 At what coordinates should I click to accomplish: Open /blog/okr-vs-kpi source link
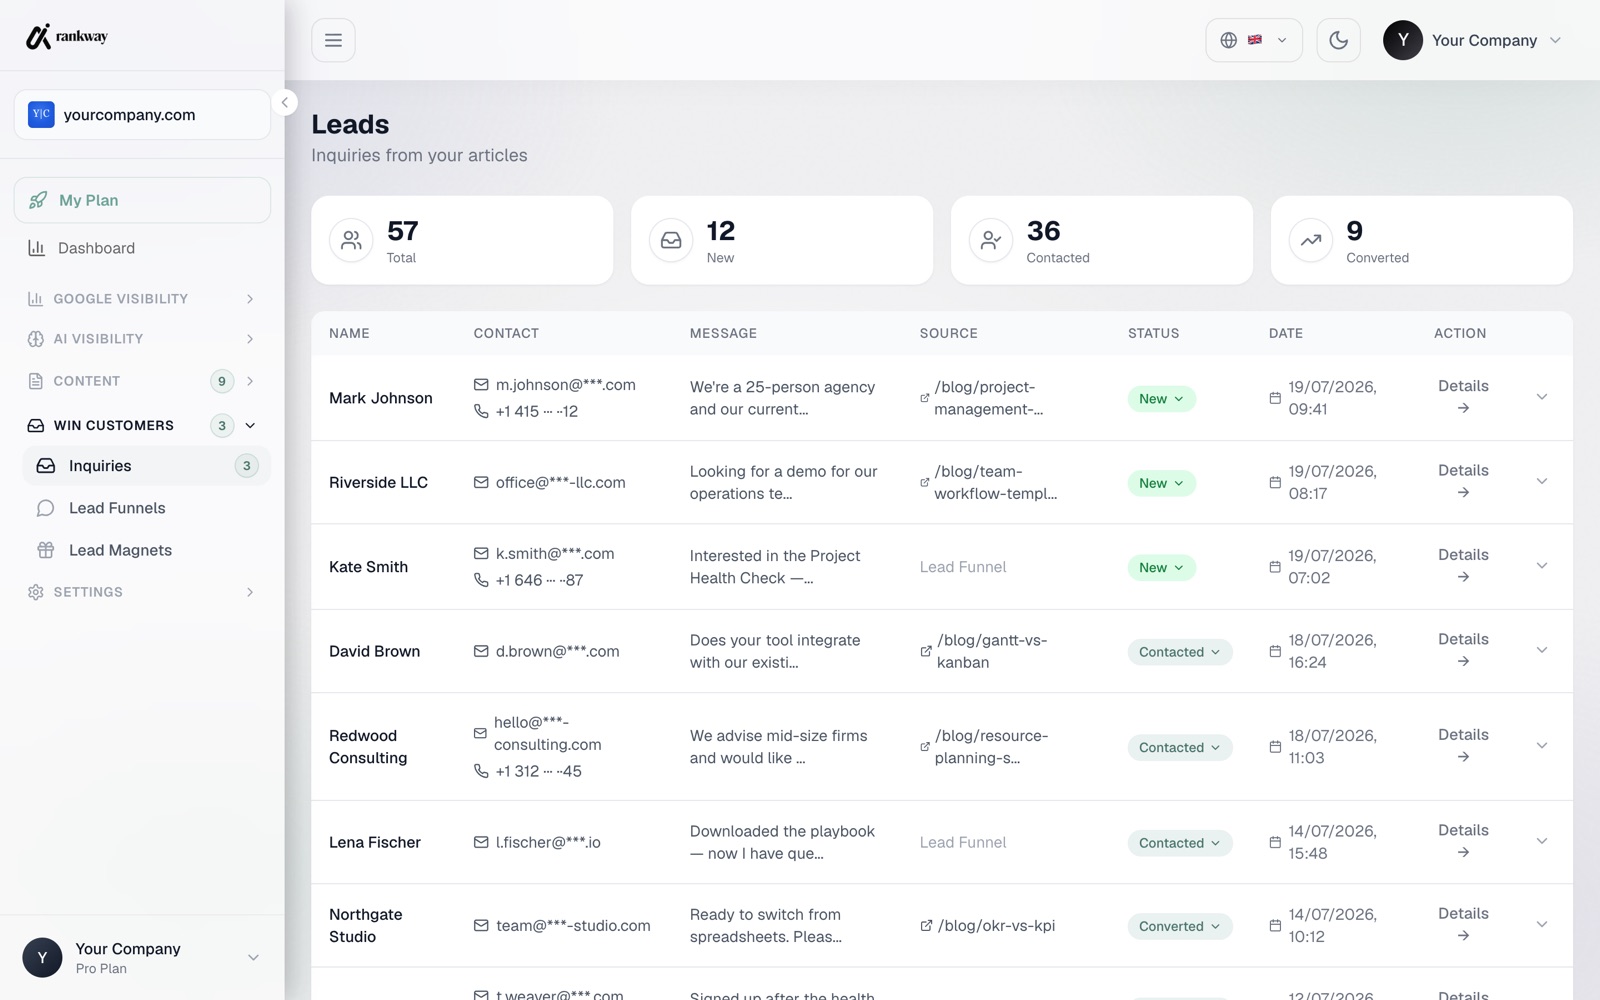988,926
